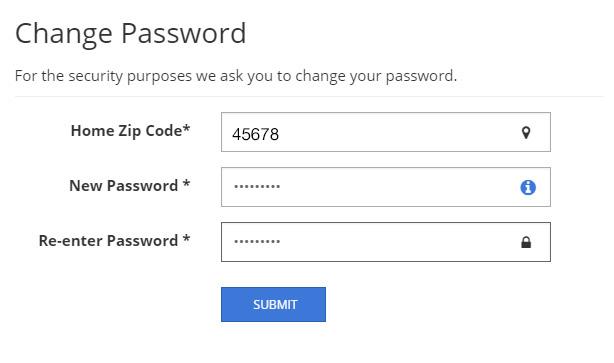Click the asterisk after Home Zip Code
The width and height of the screenshot is (614, 363).
click(x=186, y=128)
